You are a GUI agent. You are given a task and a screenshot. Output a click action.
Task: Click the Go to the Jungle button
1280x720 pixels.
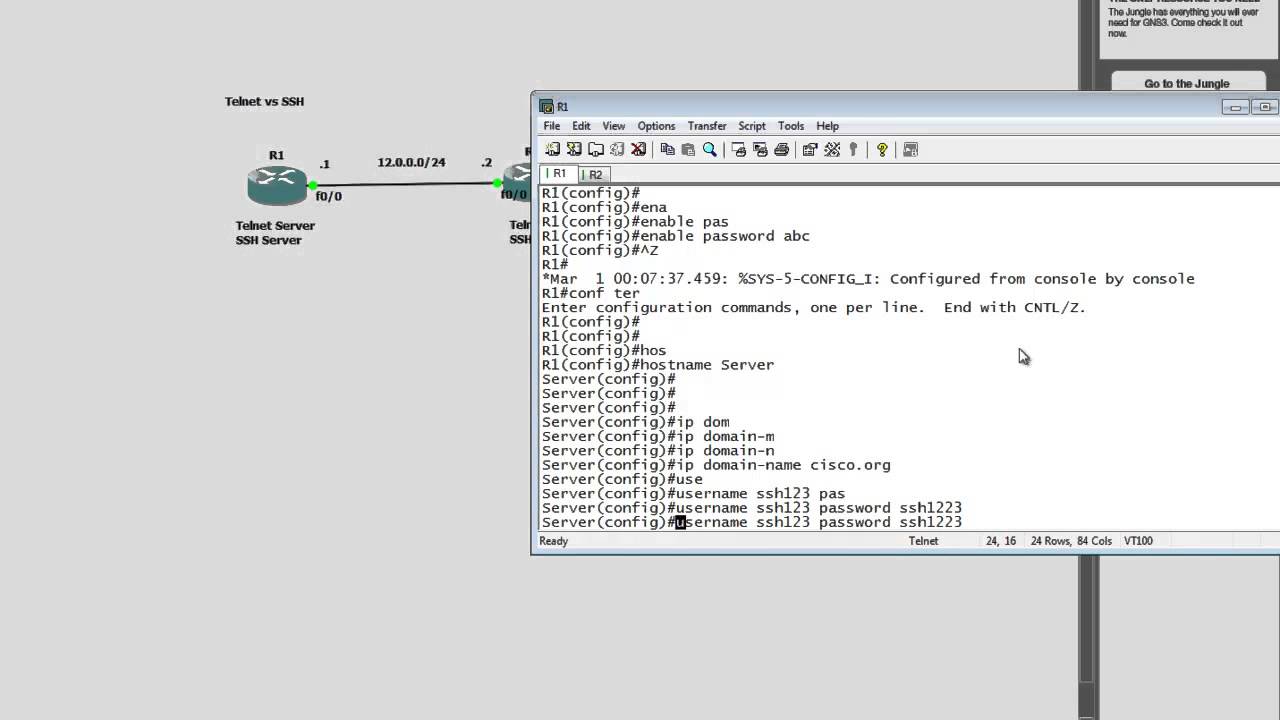[1187, 84]
